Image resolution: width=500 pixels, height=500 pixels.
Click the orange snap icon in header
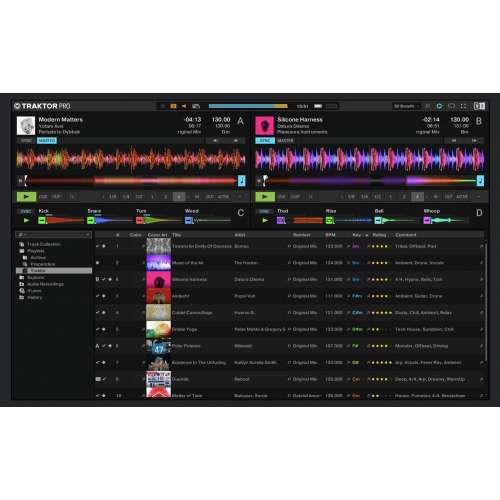(x=173, y=106)
